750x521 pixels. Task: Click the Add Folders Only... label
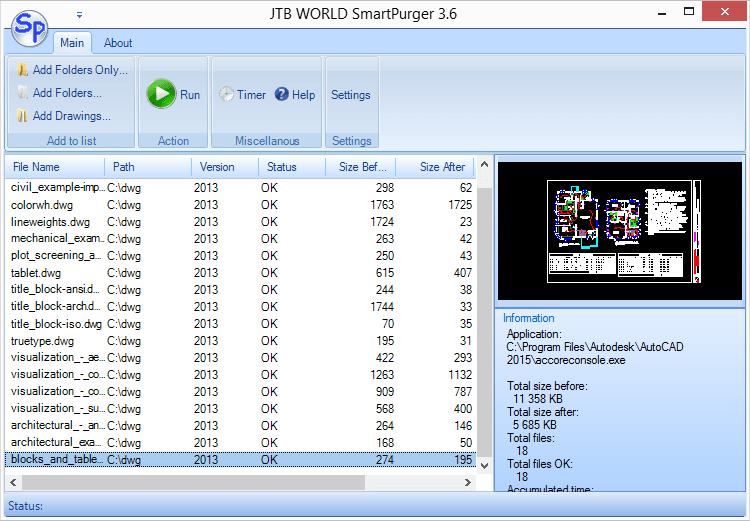pos(80,70)
